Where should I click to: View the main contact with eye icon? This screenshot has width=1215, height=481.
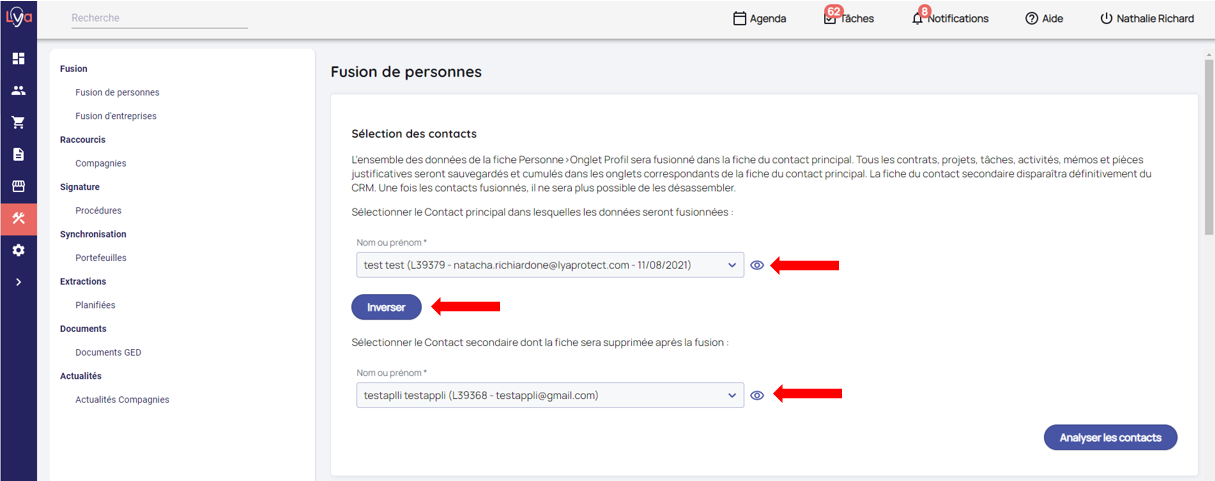[x=757, y=265]
